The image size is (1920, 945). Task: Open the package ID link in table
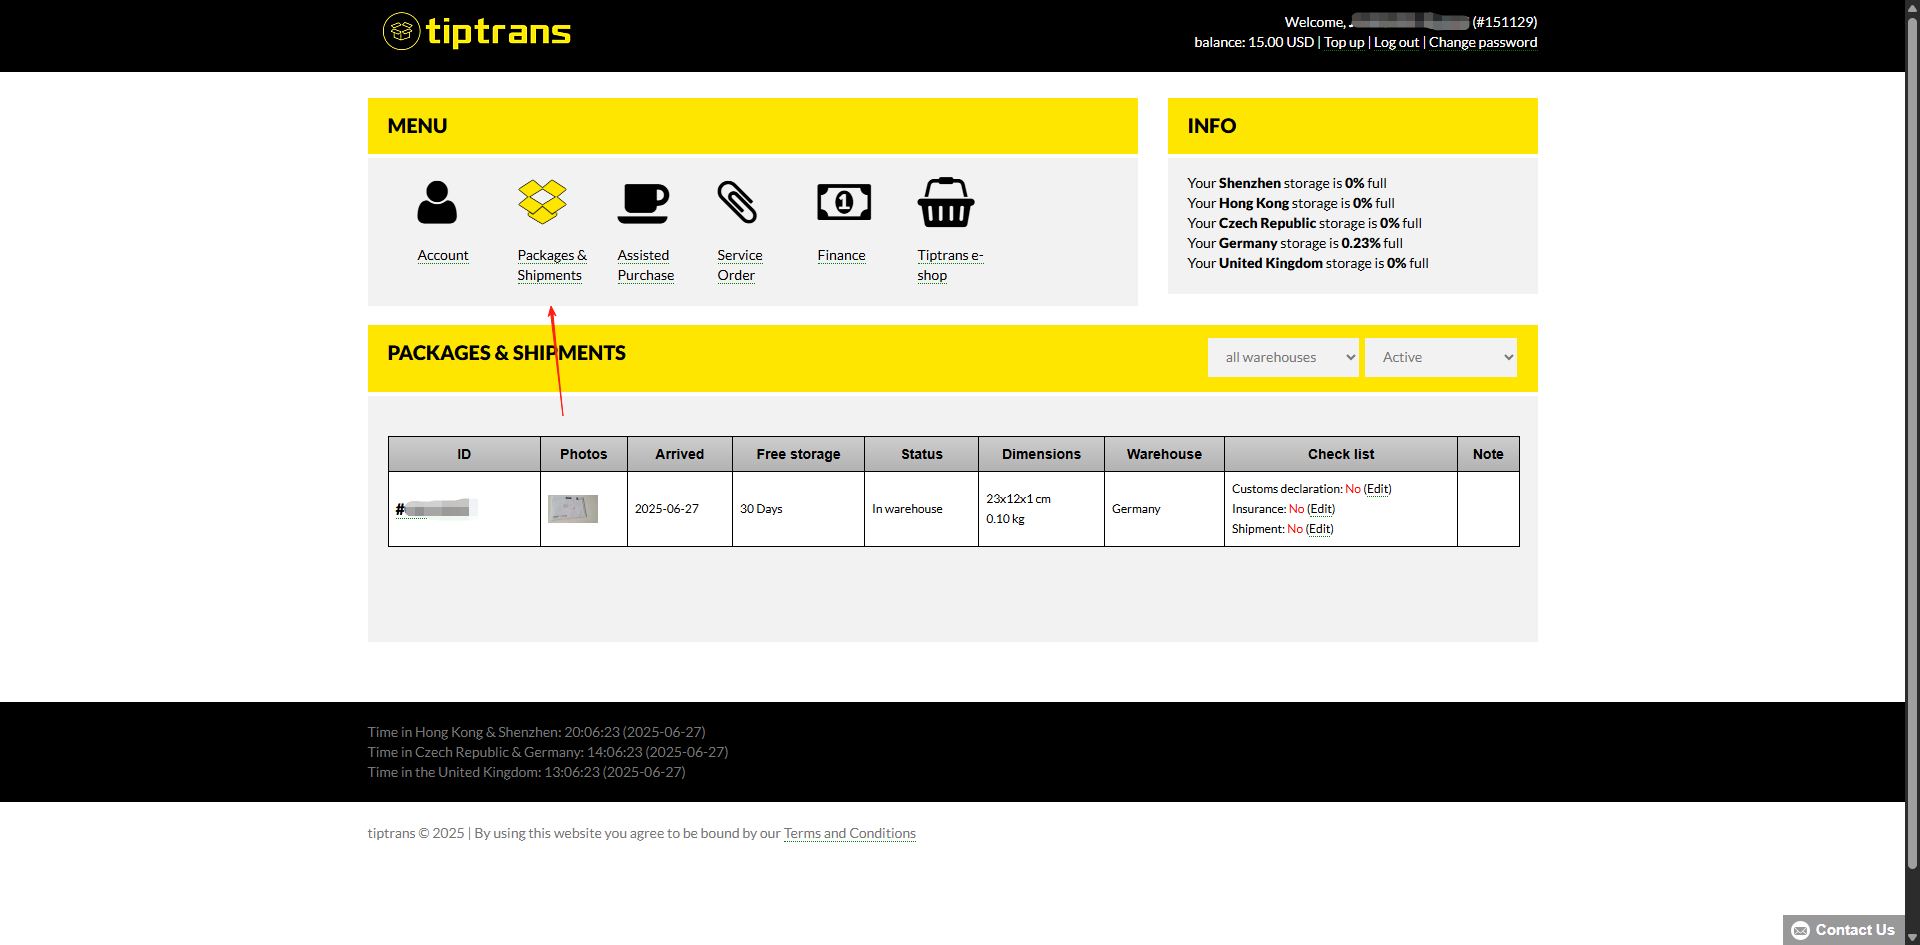pos(434,510)
